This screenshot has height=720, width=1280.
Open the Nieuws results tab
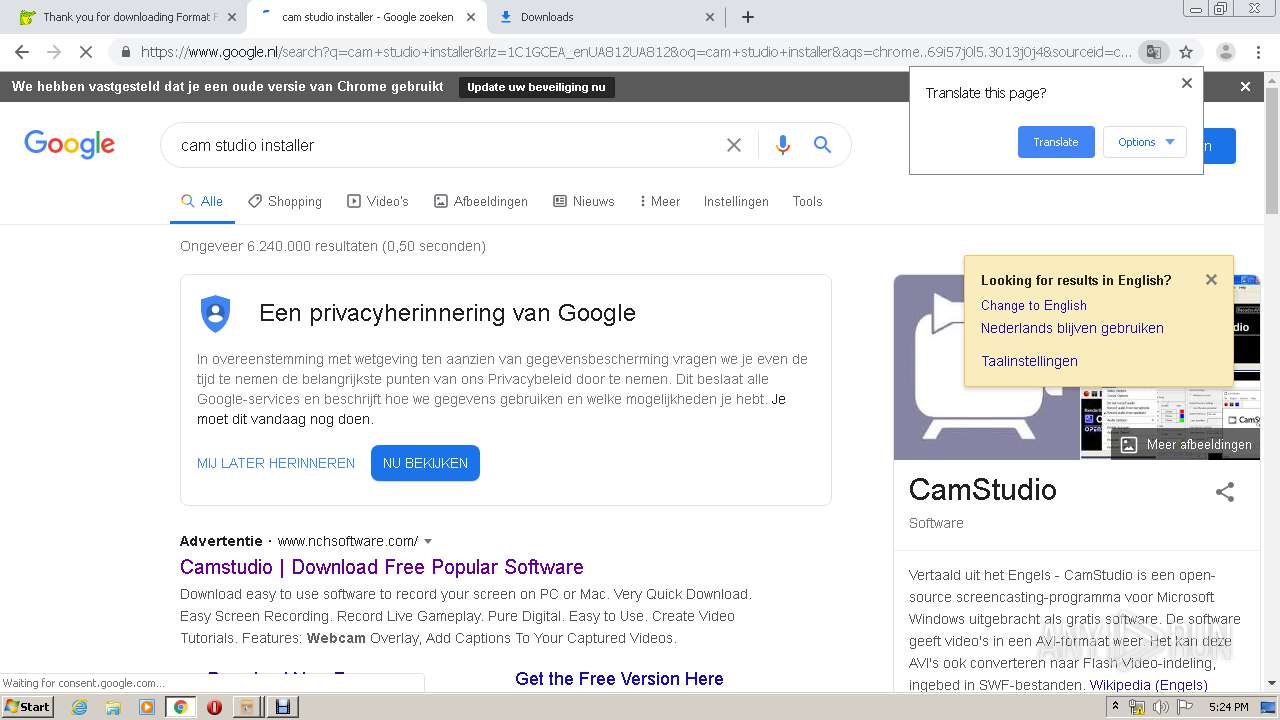tap(584, 201)
